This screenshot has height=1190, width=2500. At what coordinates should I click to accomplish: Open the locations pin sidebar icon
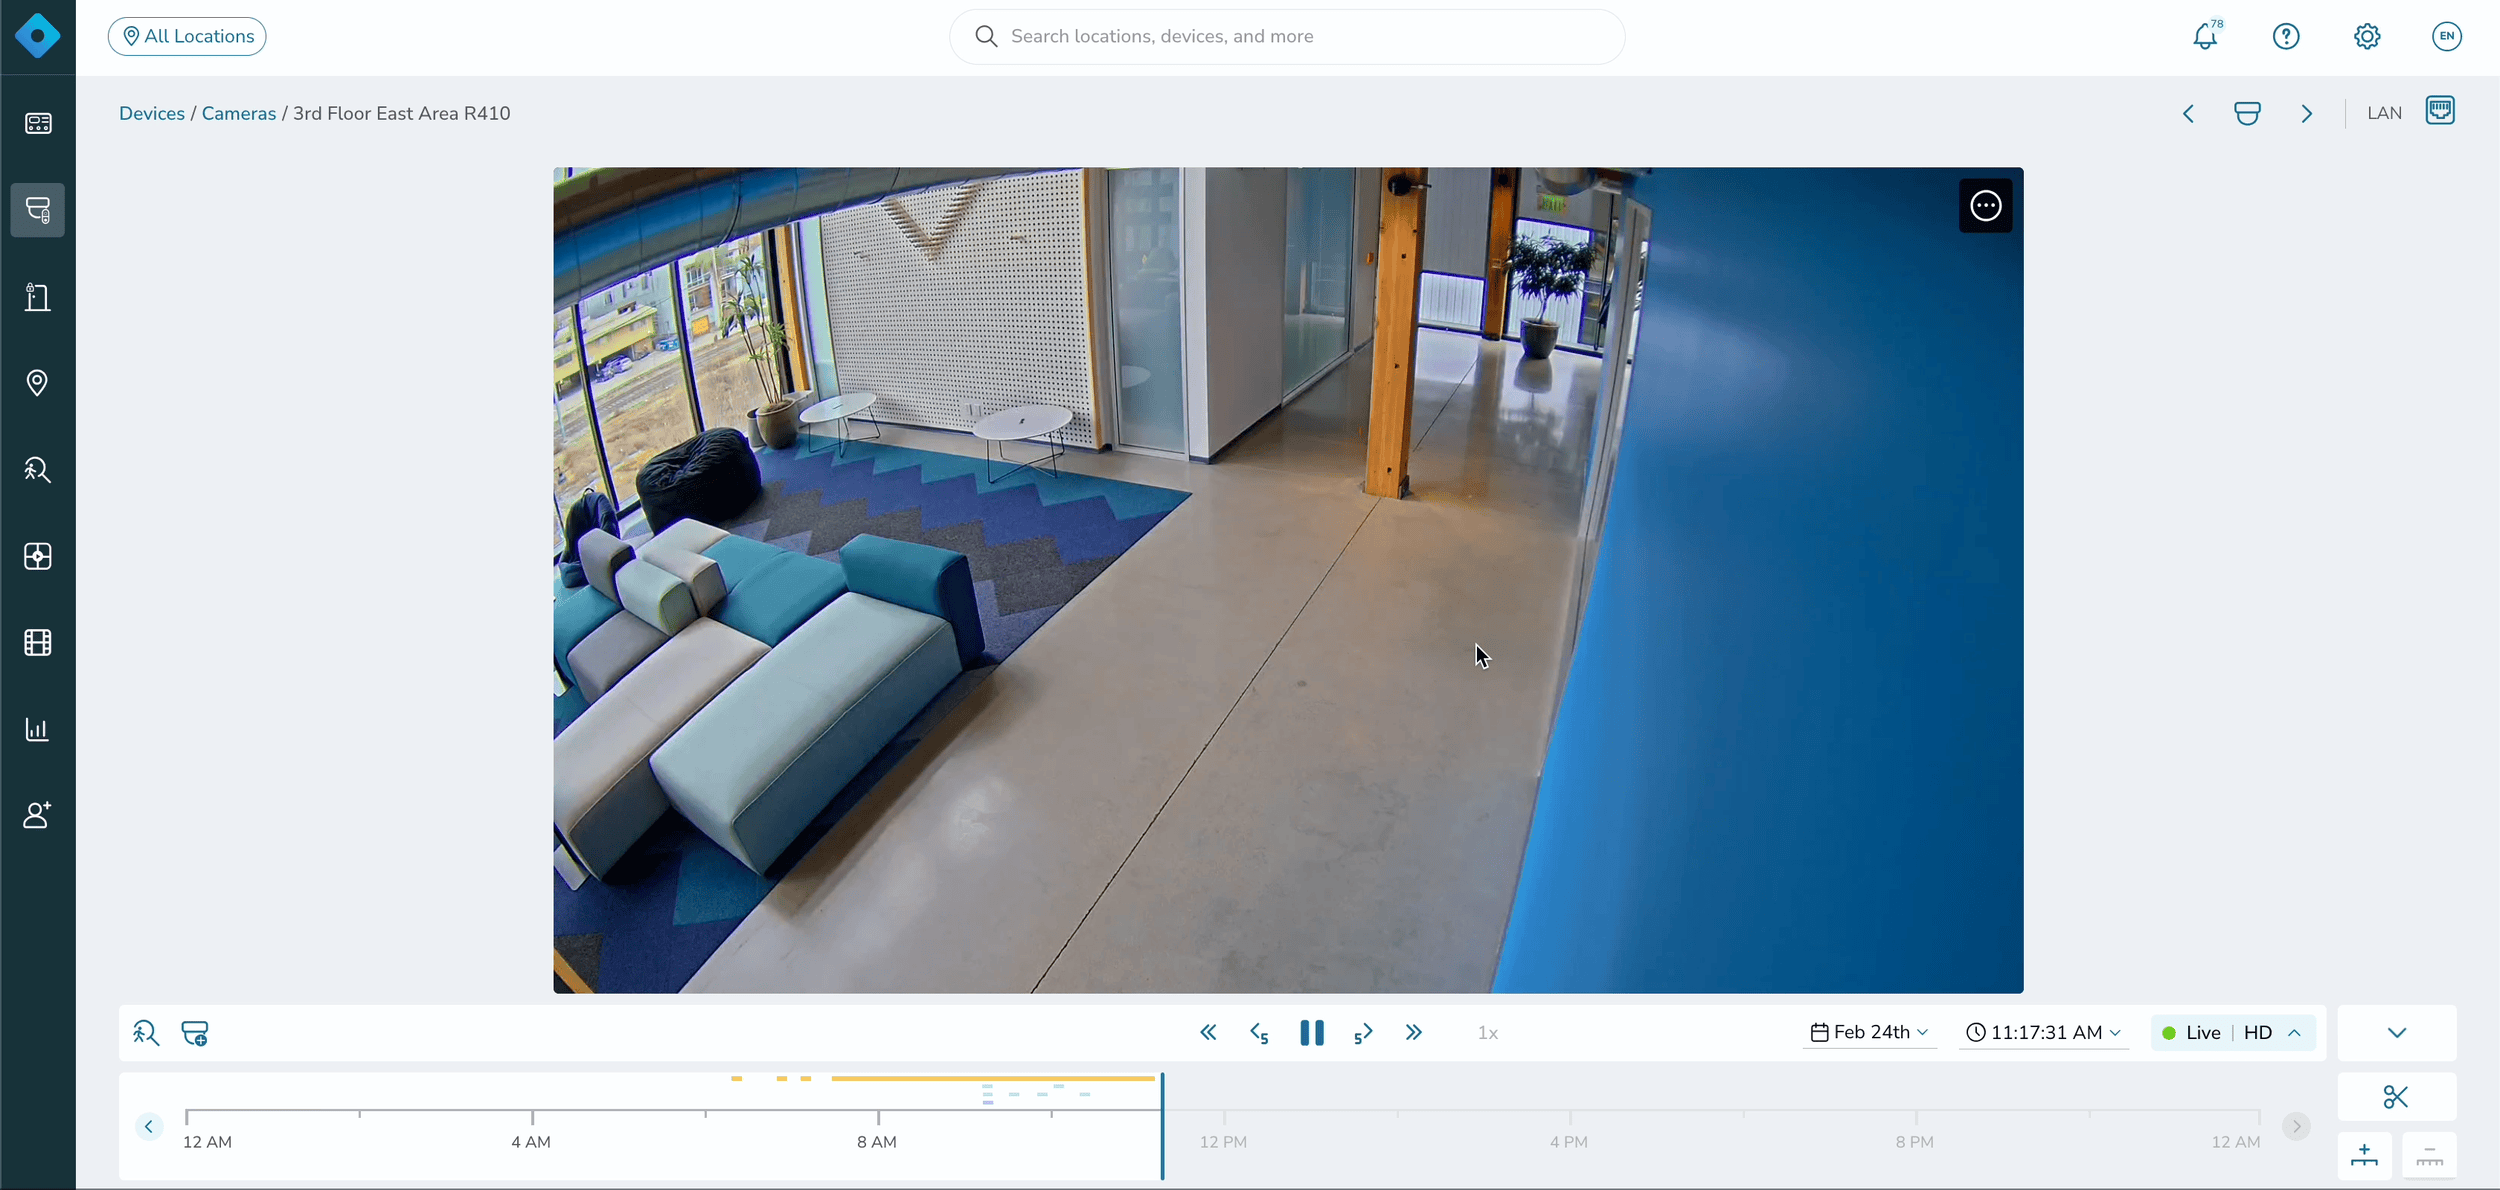click(37, 383)
